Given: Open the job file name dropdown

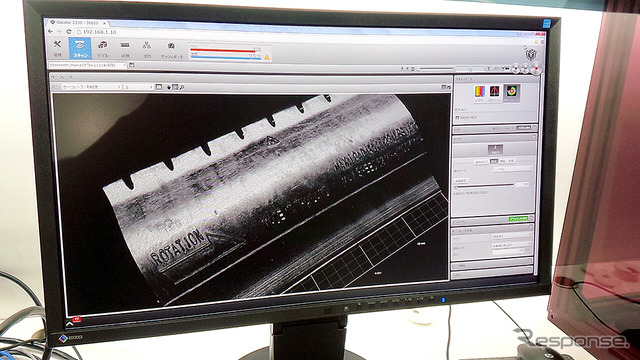Looking at the screenshot, I should [x=87, y=65].
